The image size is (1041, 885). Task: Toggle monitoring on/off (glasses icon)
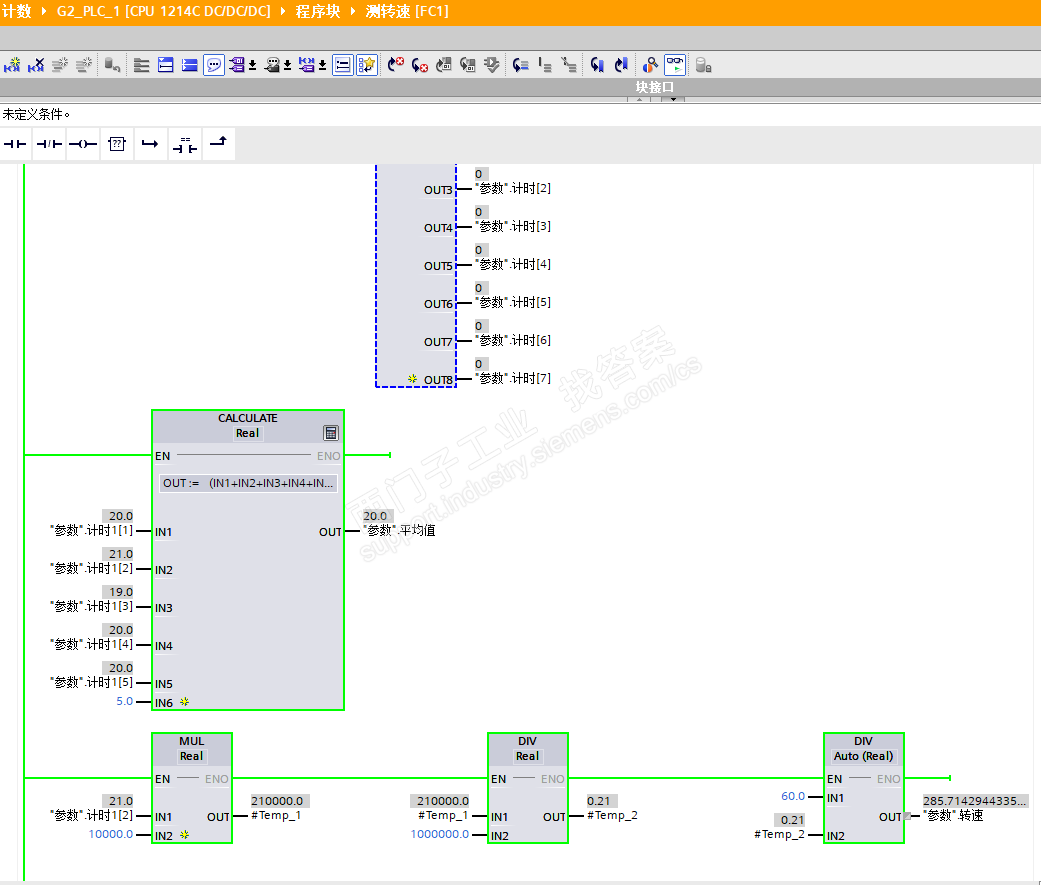click(675, 65)
